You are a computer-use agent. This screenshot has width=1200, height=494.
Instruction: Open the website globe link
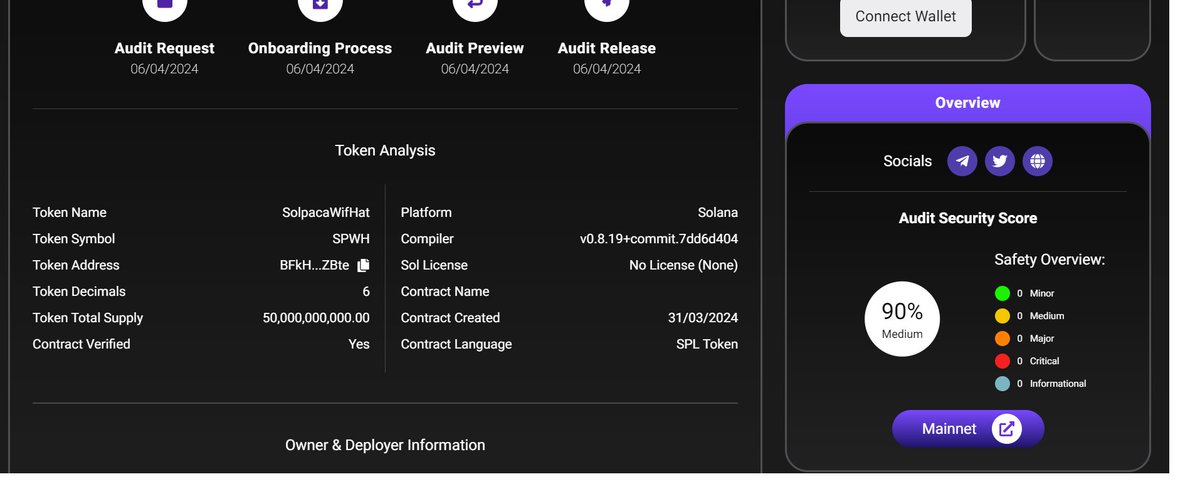coord(1038,161)
